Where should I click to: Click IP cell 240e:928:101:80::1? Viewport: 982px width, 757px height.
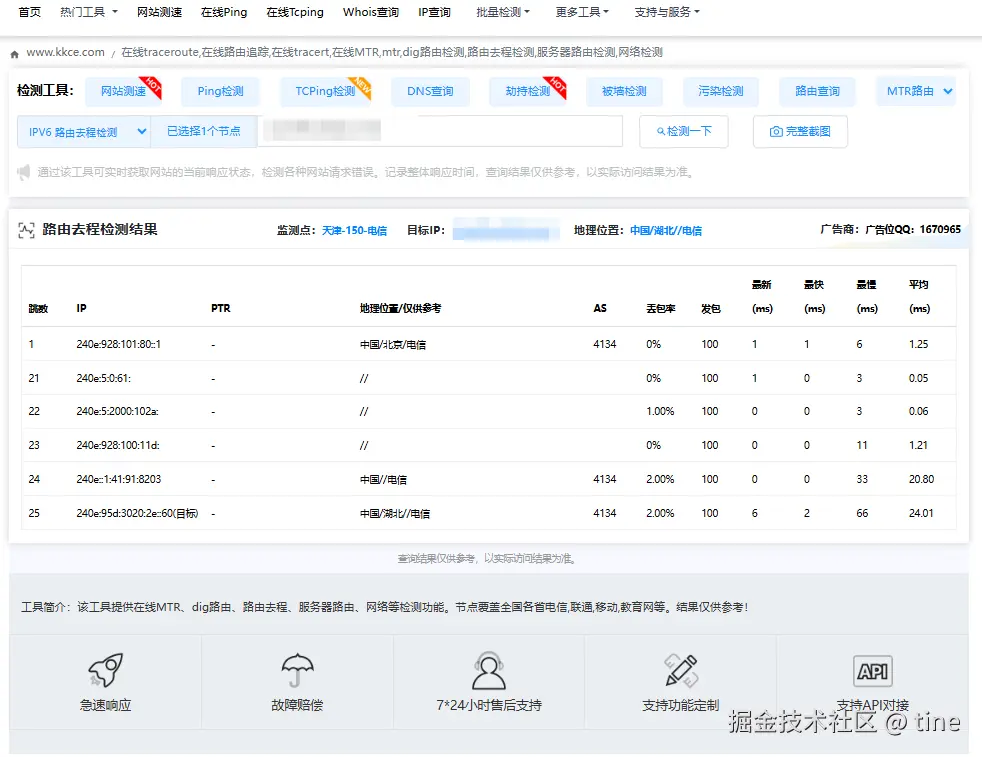pos(118,344)
